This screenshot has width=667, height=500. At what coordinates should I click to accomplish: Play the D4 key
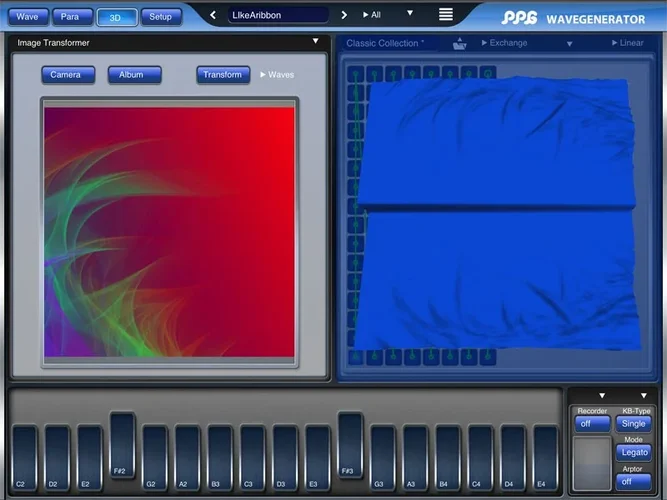(x=513, y=458)
